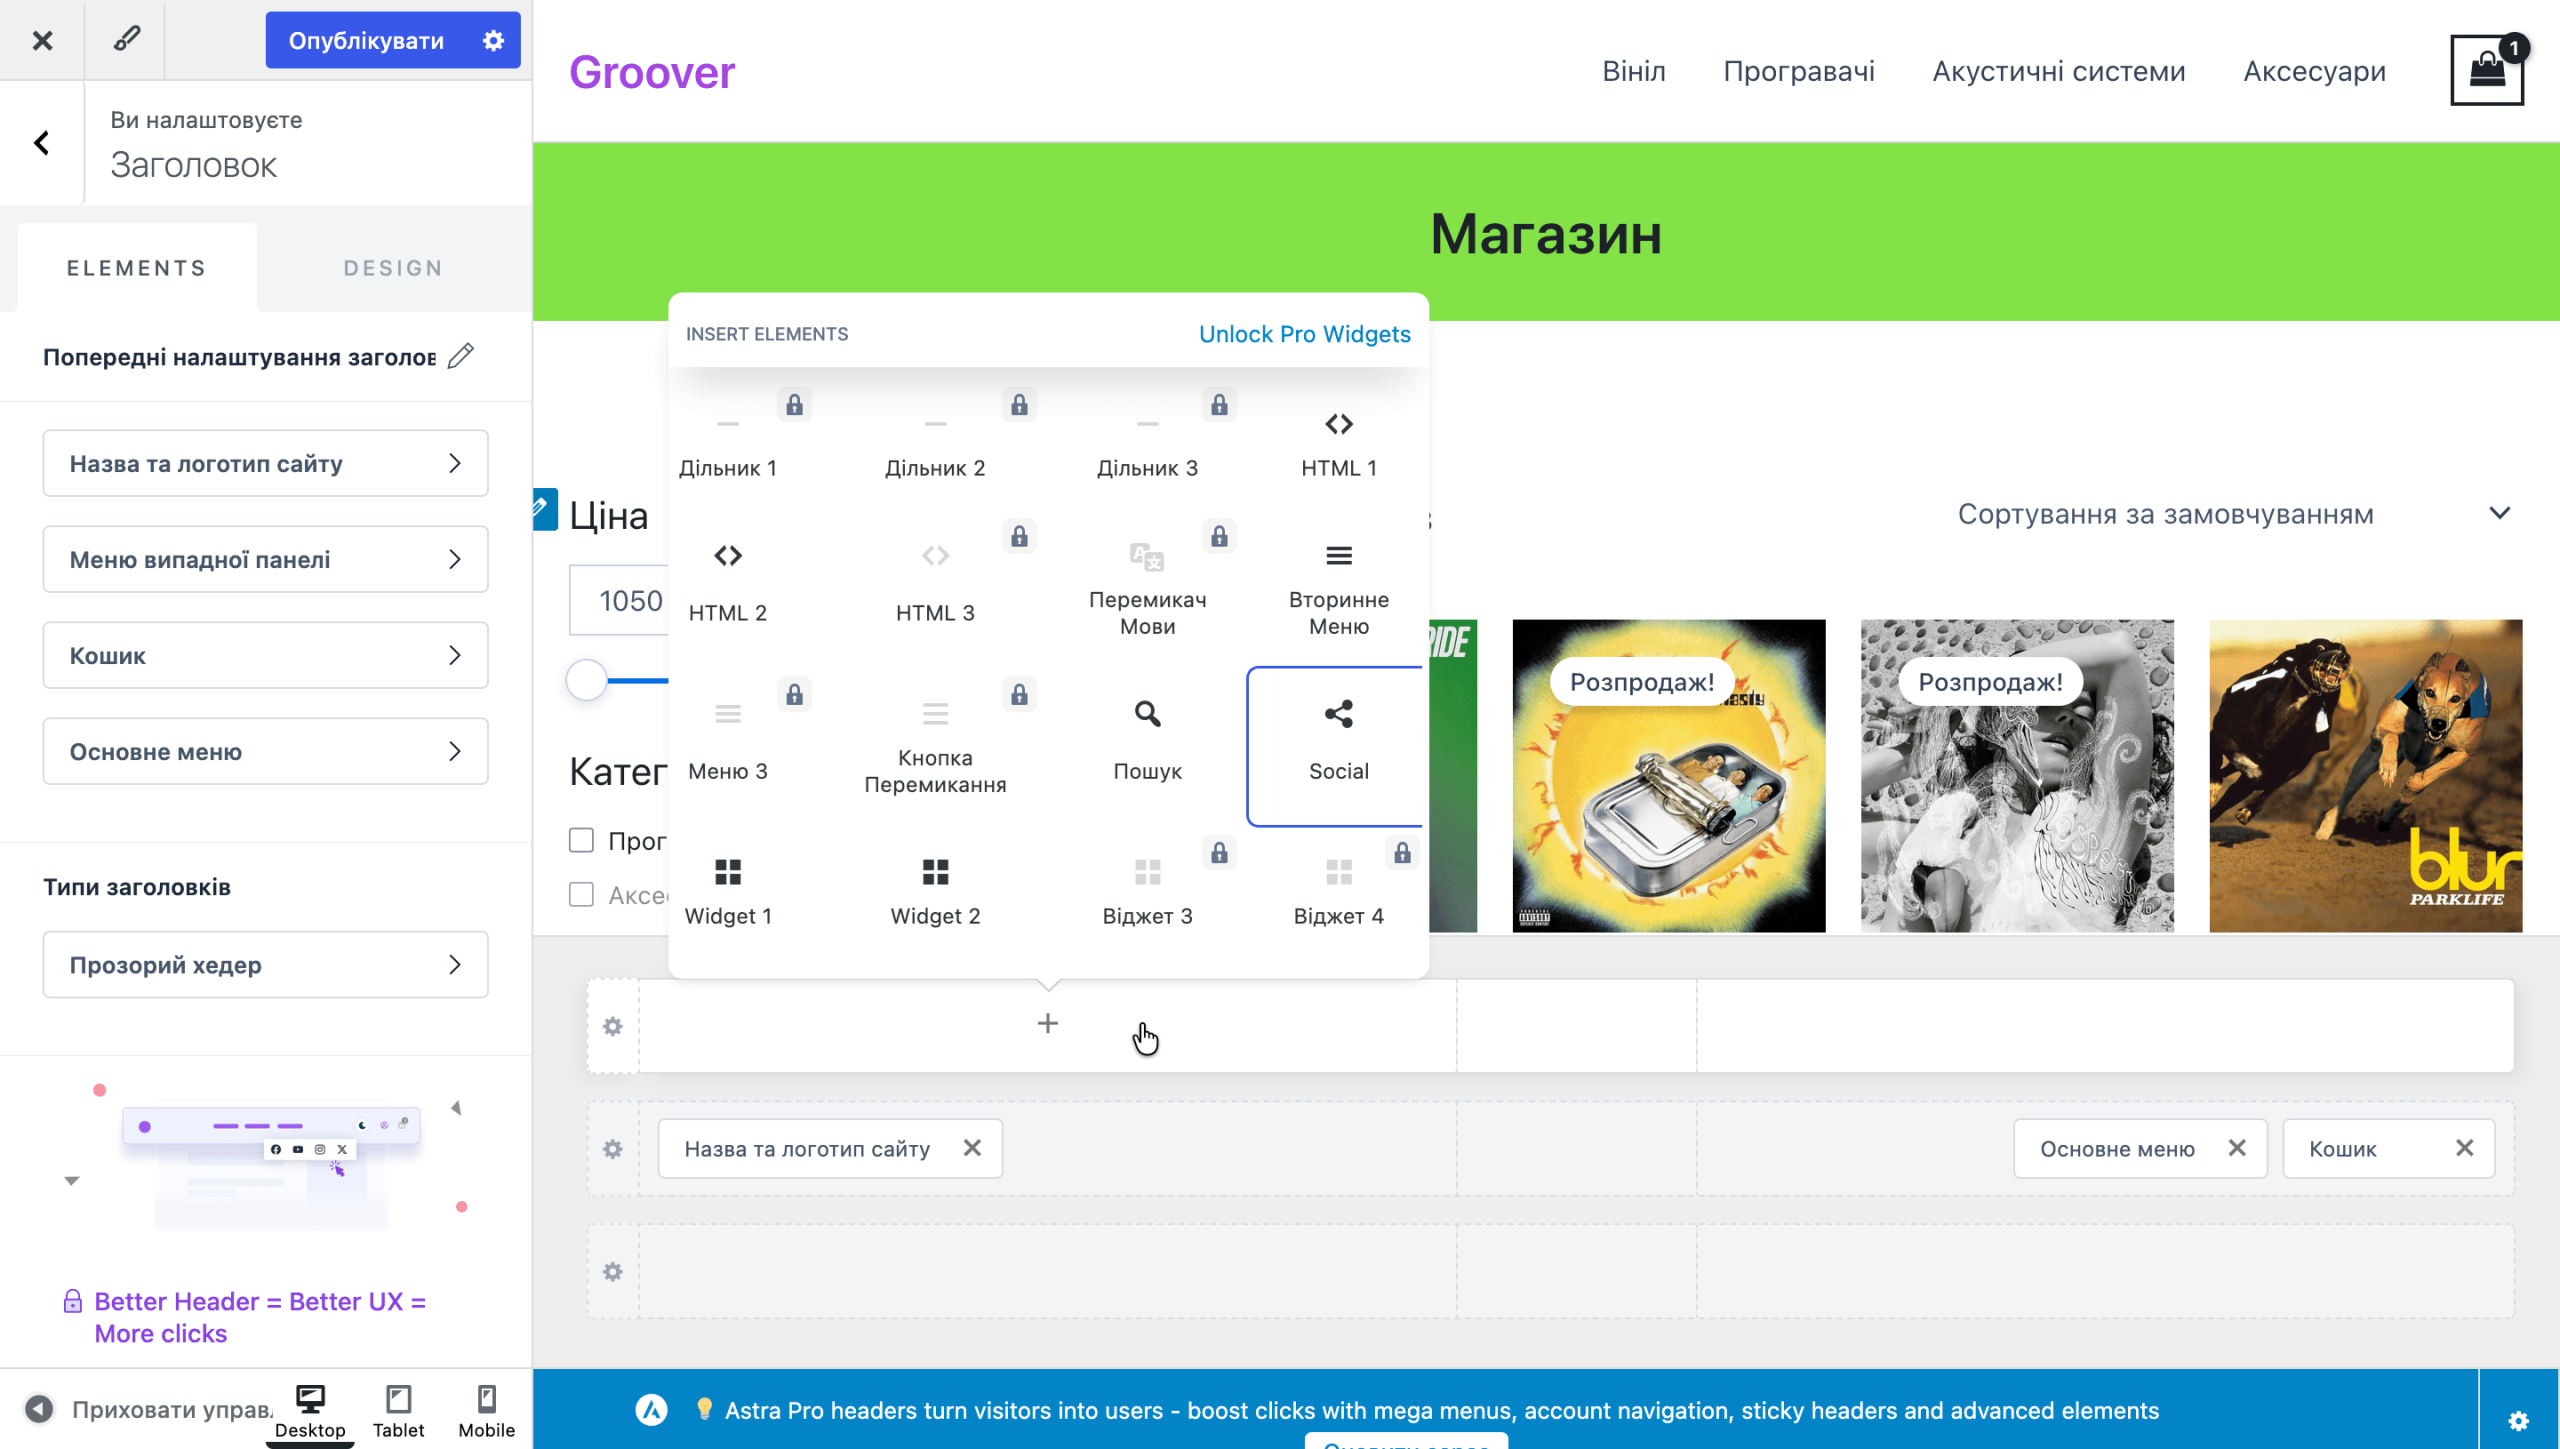
Task: Select locked Віджет 3 element
Action: [x=1147, y=891]
